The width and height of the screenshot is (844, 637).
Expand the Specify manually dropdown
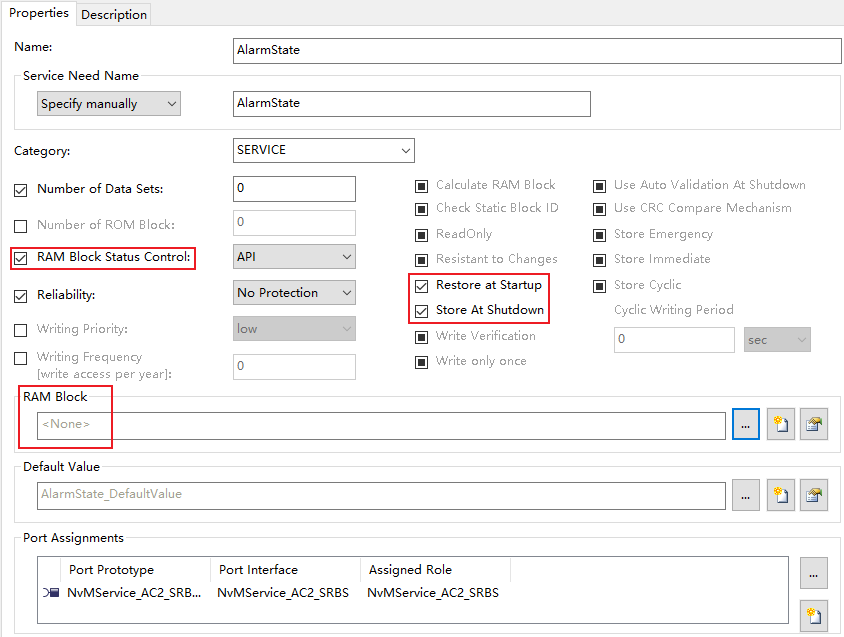(108, 104)
